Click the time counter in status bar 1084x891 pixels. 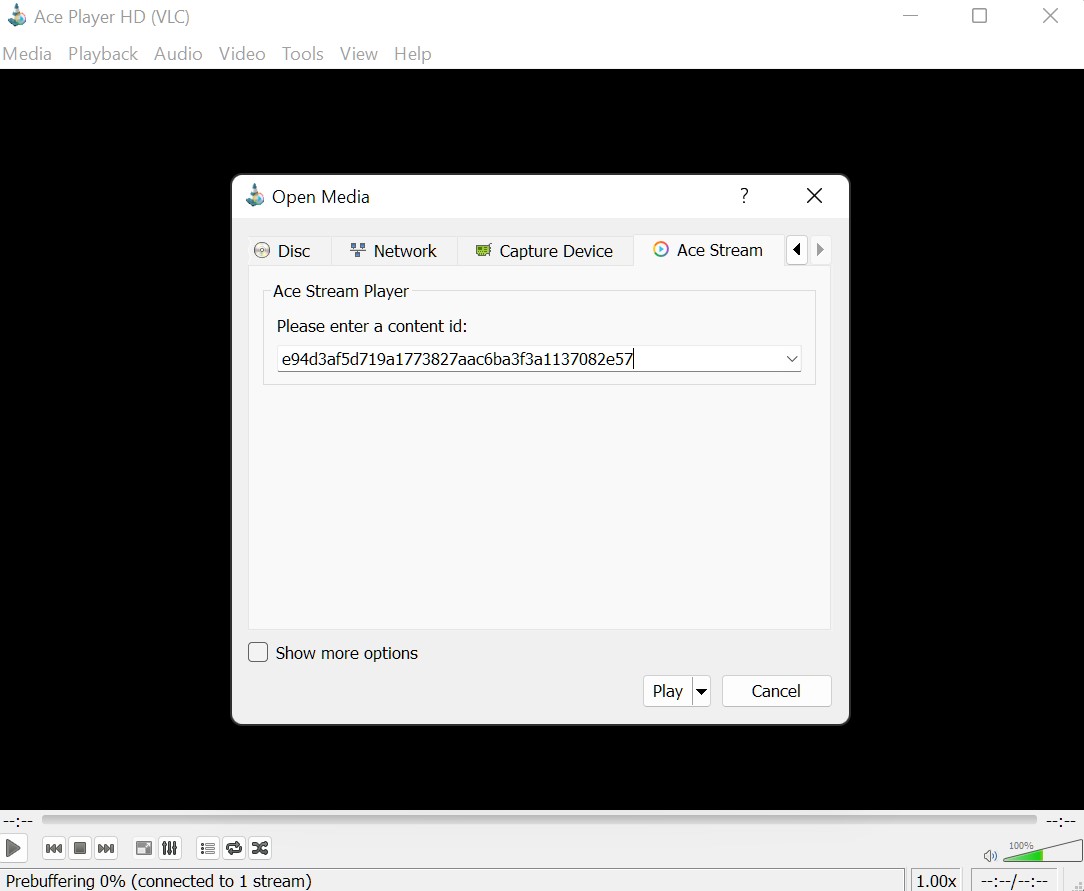point(1013,881)
